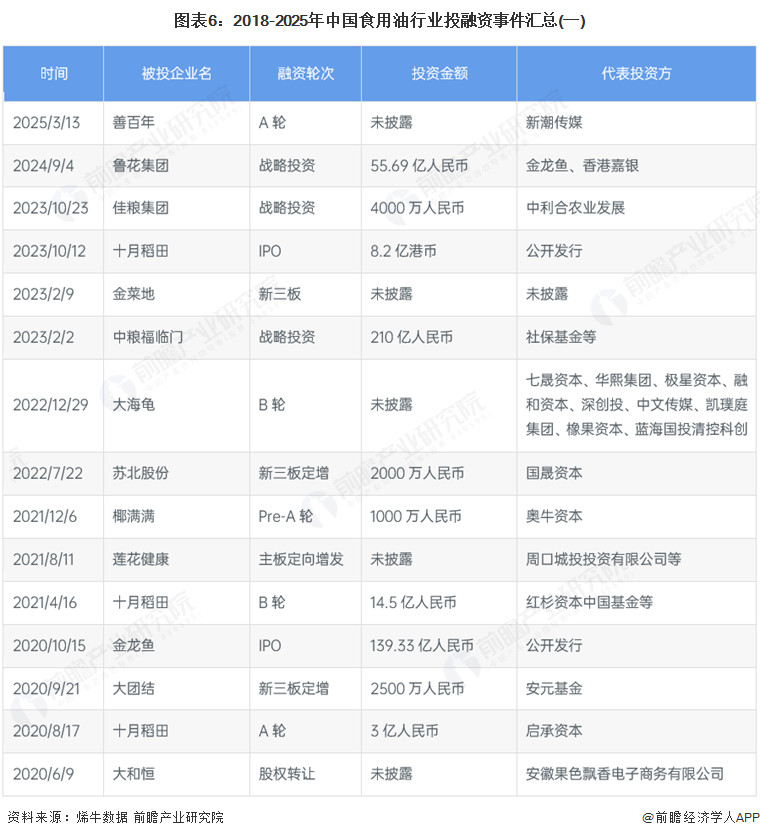
Task: Click round Pre-A 轮
Action: (285, 517)
